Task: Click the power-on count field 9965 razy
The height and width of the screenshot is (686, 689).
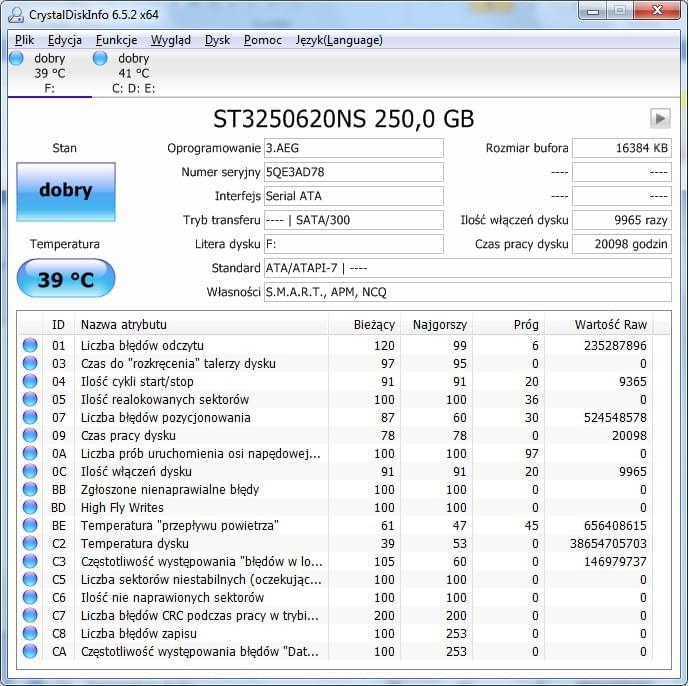Action: click(x=622, y=220)
